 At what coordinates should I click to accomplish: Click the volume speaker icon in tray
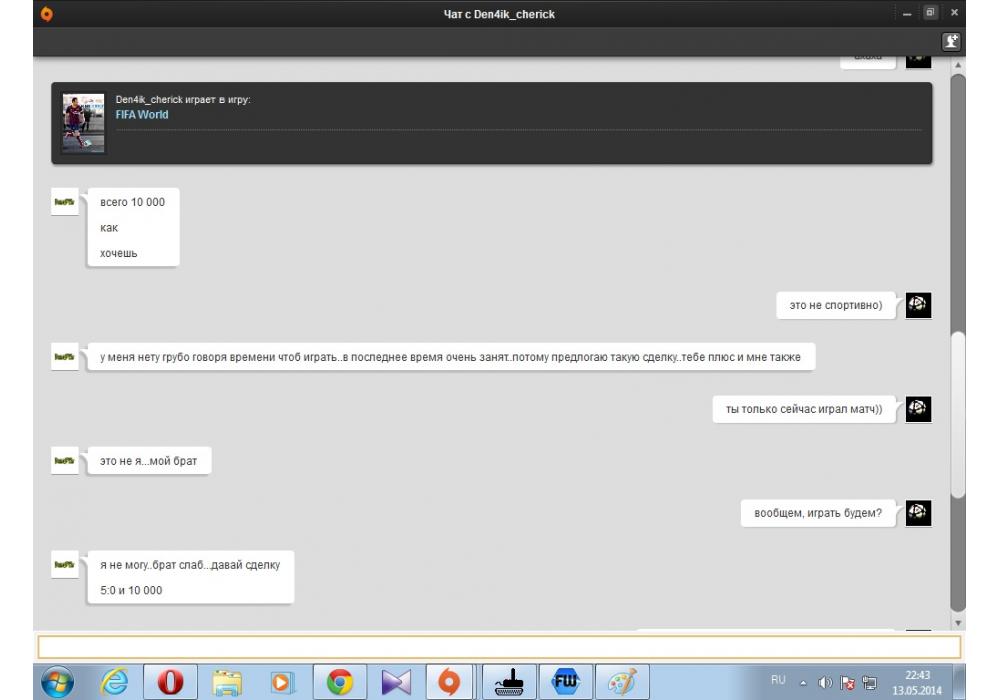(x=825, y=683)
